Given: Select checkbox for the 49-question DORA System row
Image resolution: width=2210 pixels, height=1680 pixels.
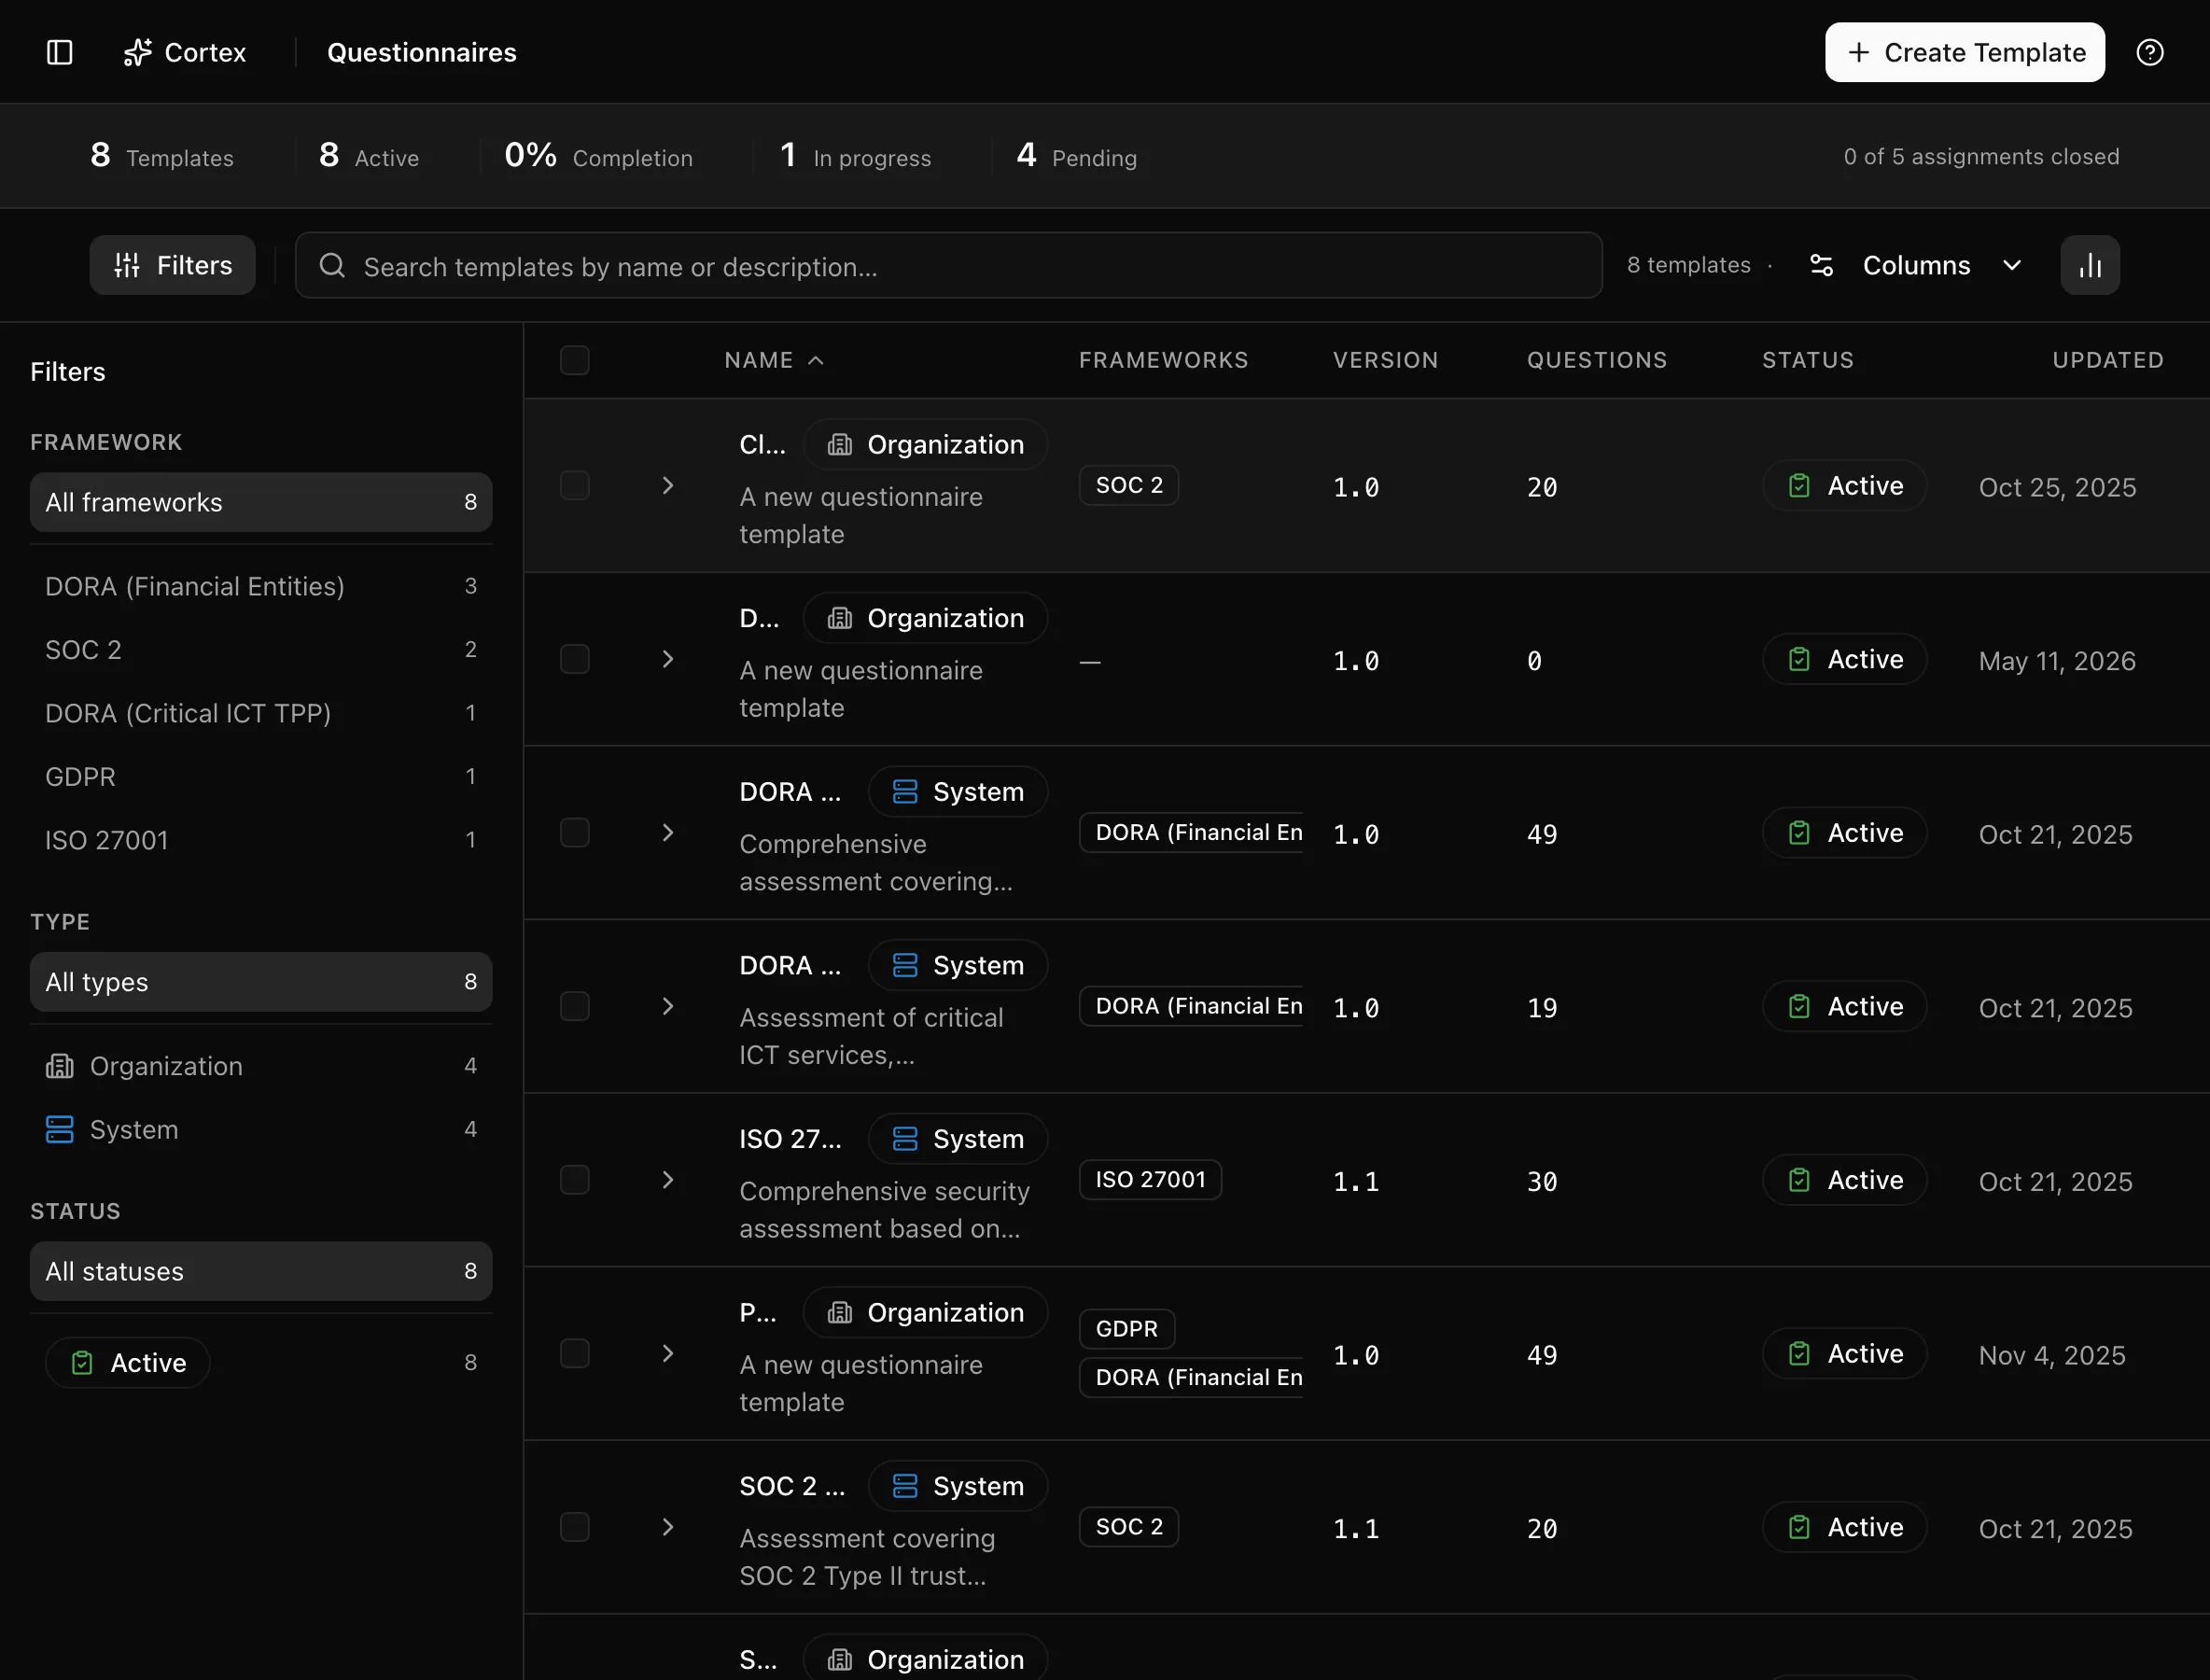Looking at the screenshot, I should pyautogui.click(x=575, y=833).
